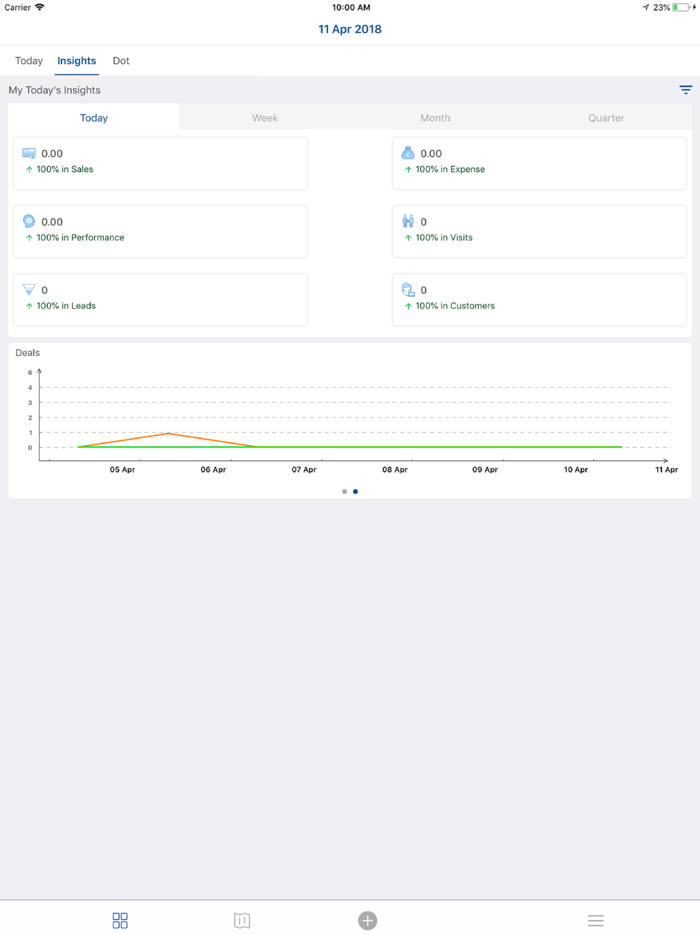The width and height of the screenshot is (700, 934).
Task: Open the Dot tab
Action: click(121, 61)
